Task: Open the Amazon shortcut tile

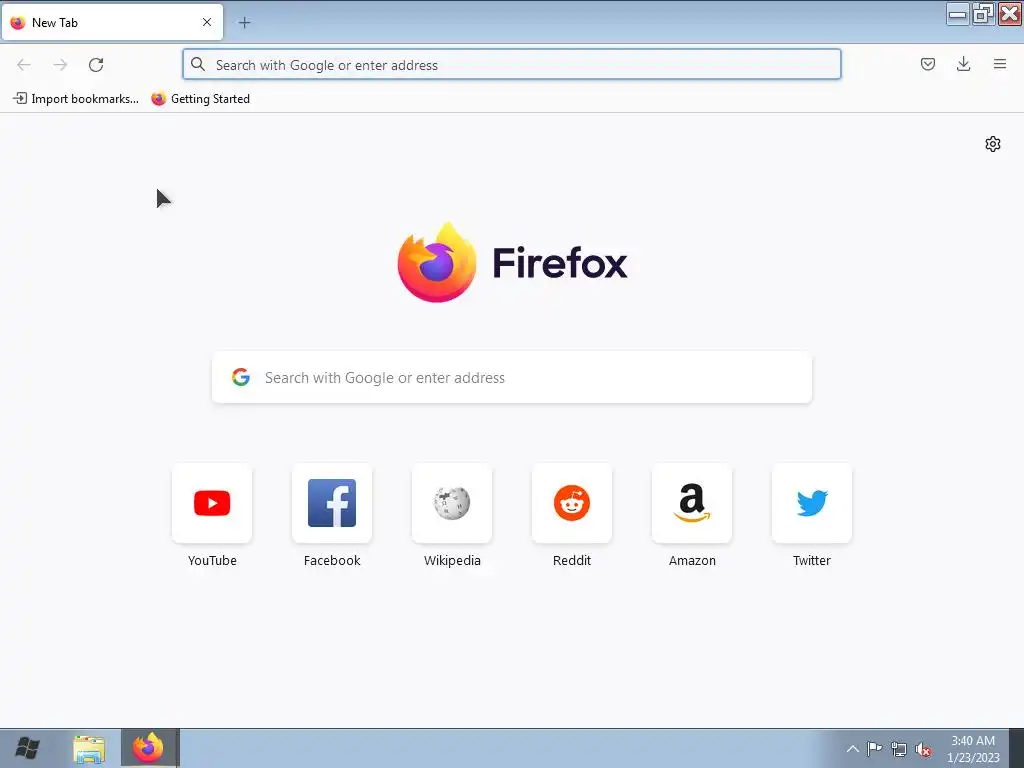Action: [692, 503]
